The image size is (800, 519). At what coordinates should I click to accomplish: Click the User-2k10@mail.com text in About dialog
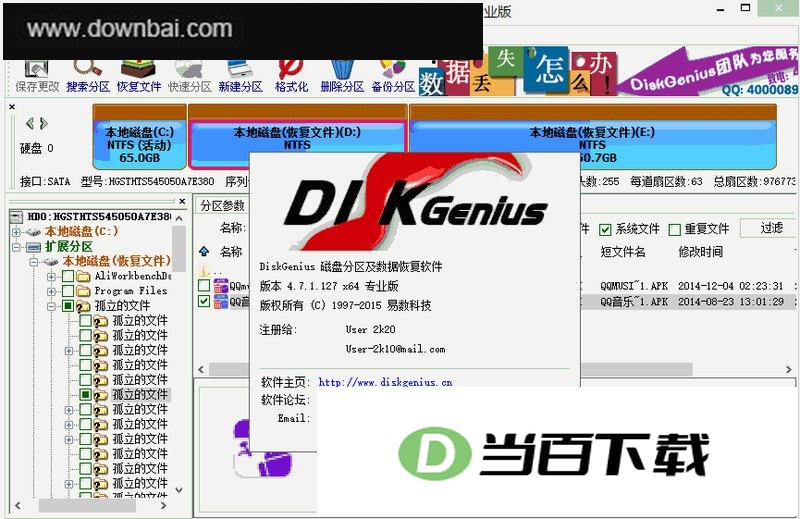[x=395, y=349]
